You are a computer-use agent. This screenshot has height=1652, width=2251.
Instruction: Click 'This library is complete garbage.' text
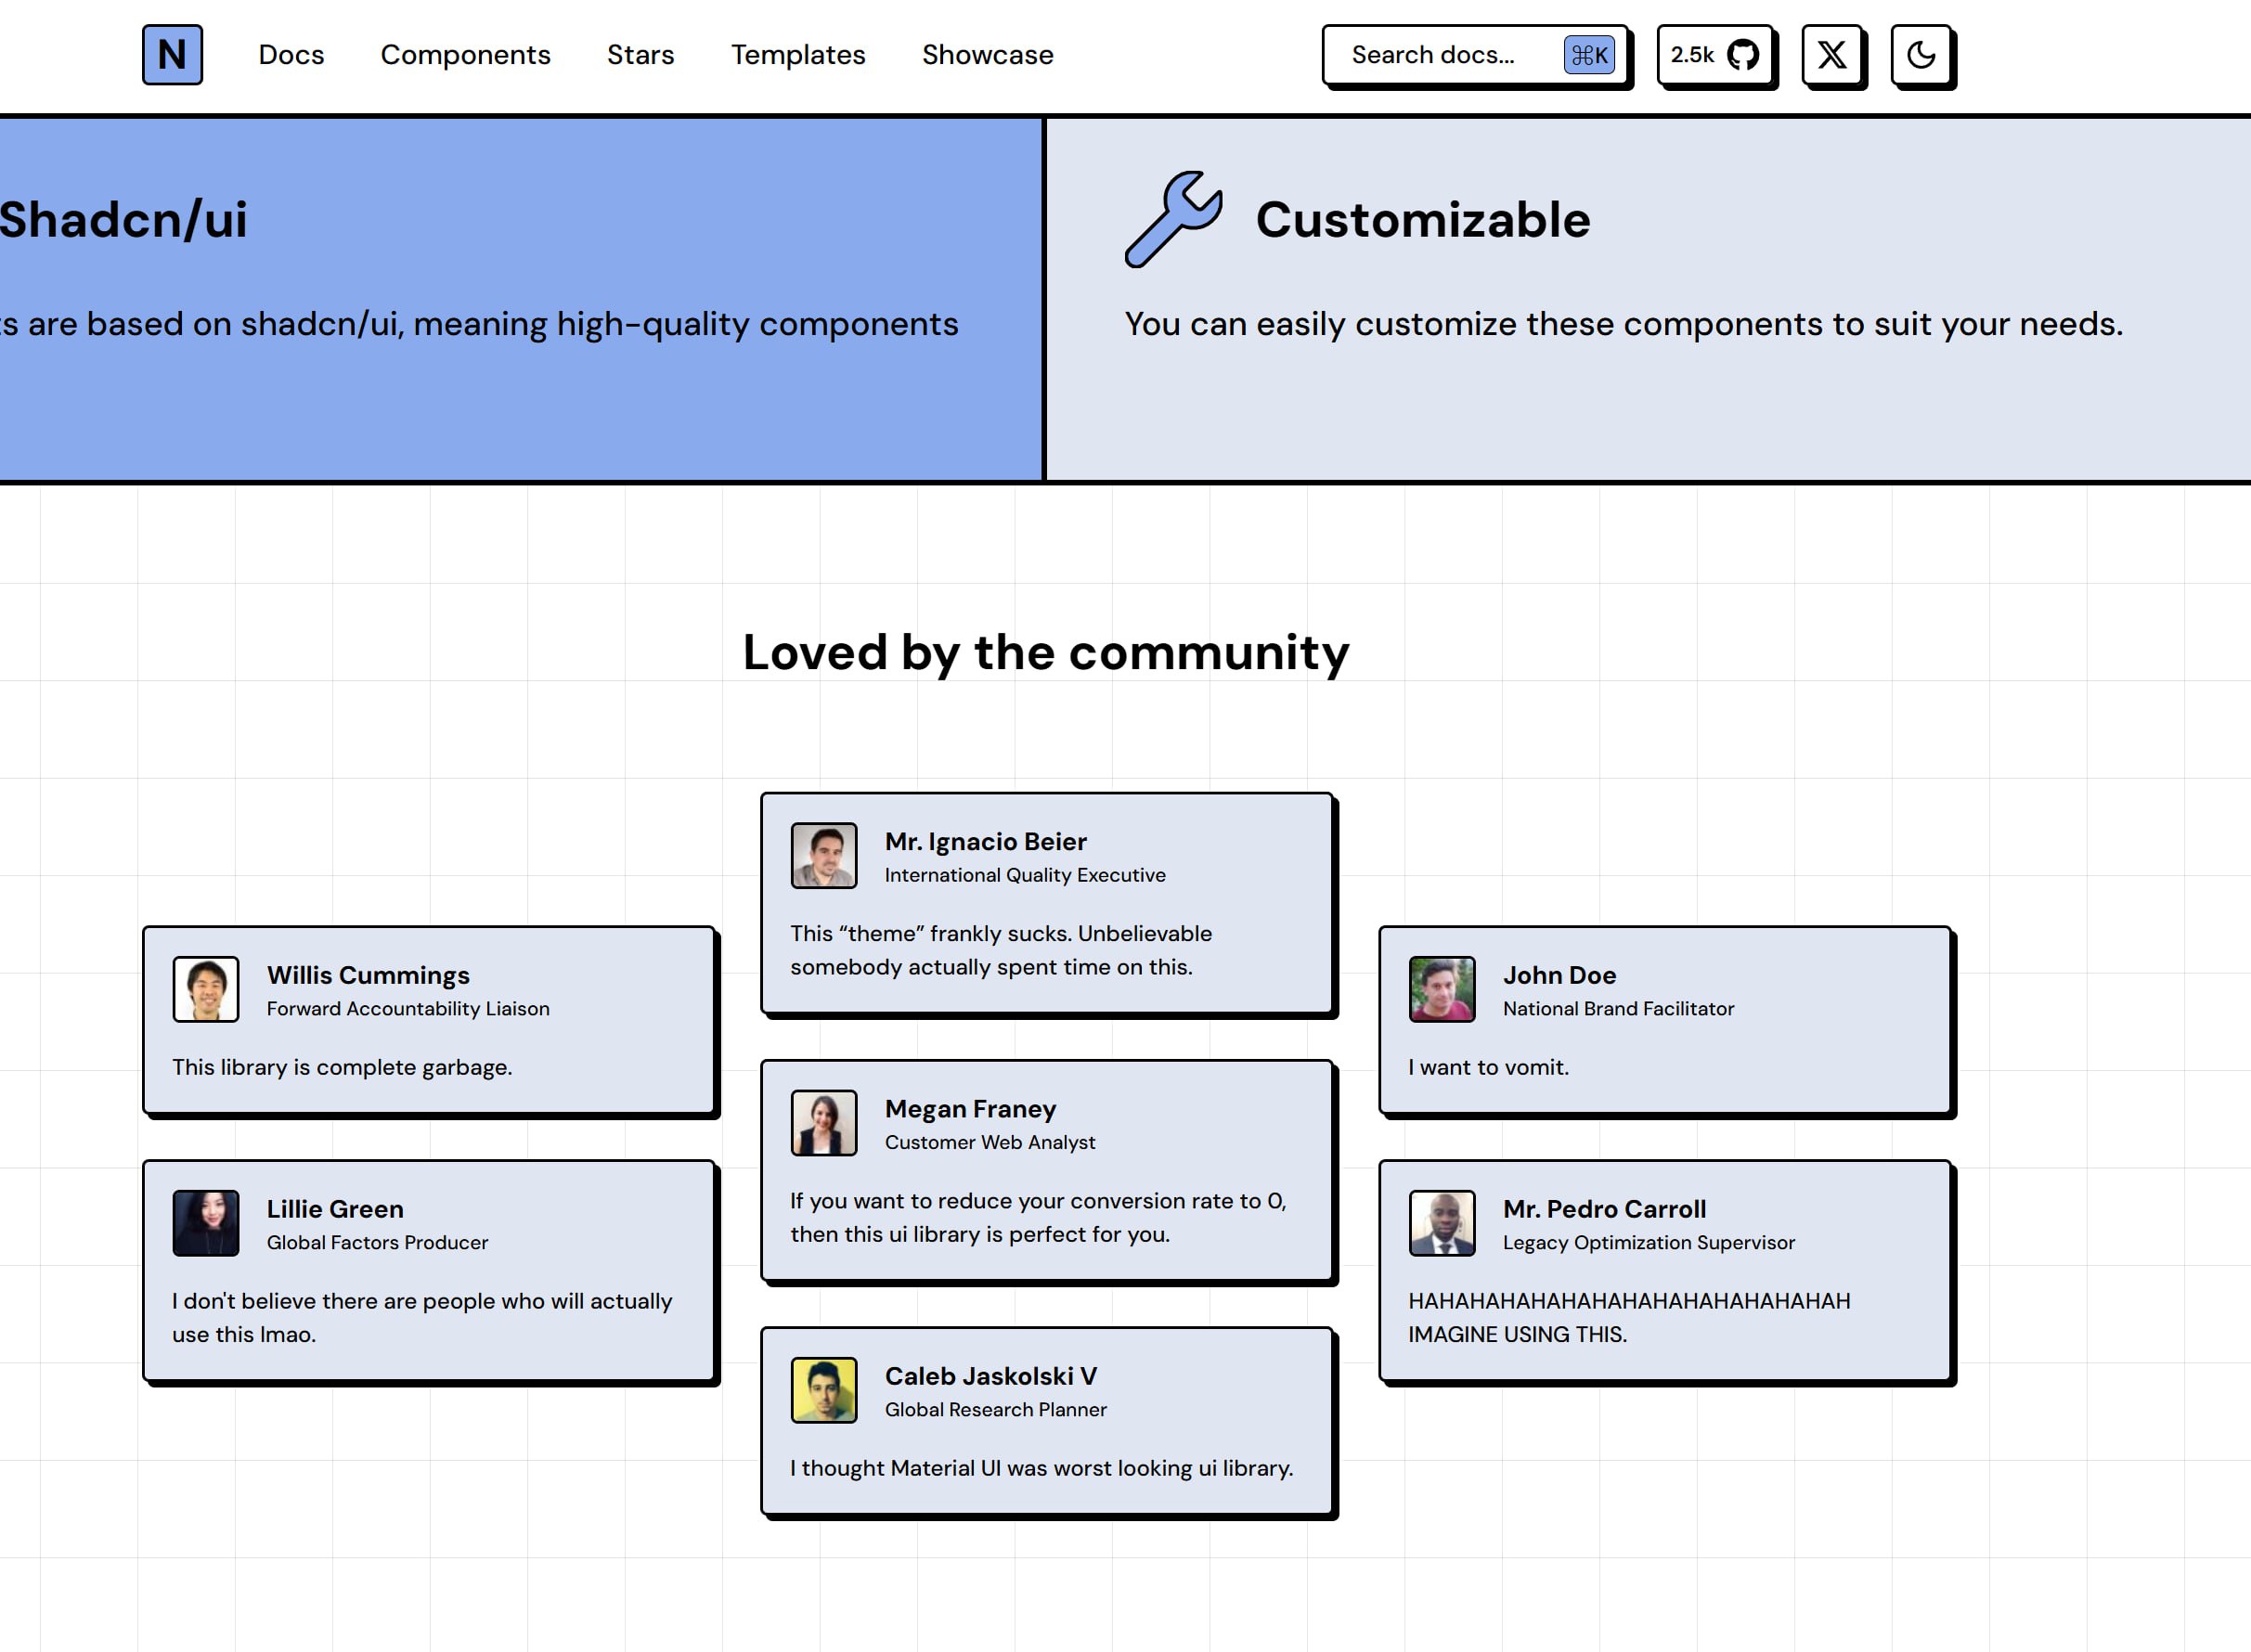click(342, 1067)
